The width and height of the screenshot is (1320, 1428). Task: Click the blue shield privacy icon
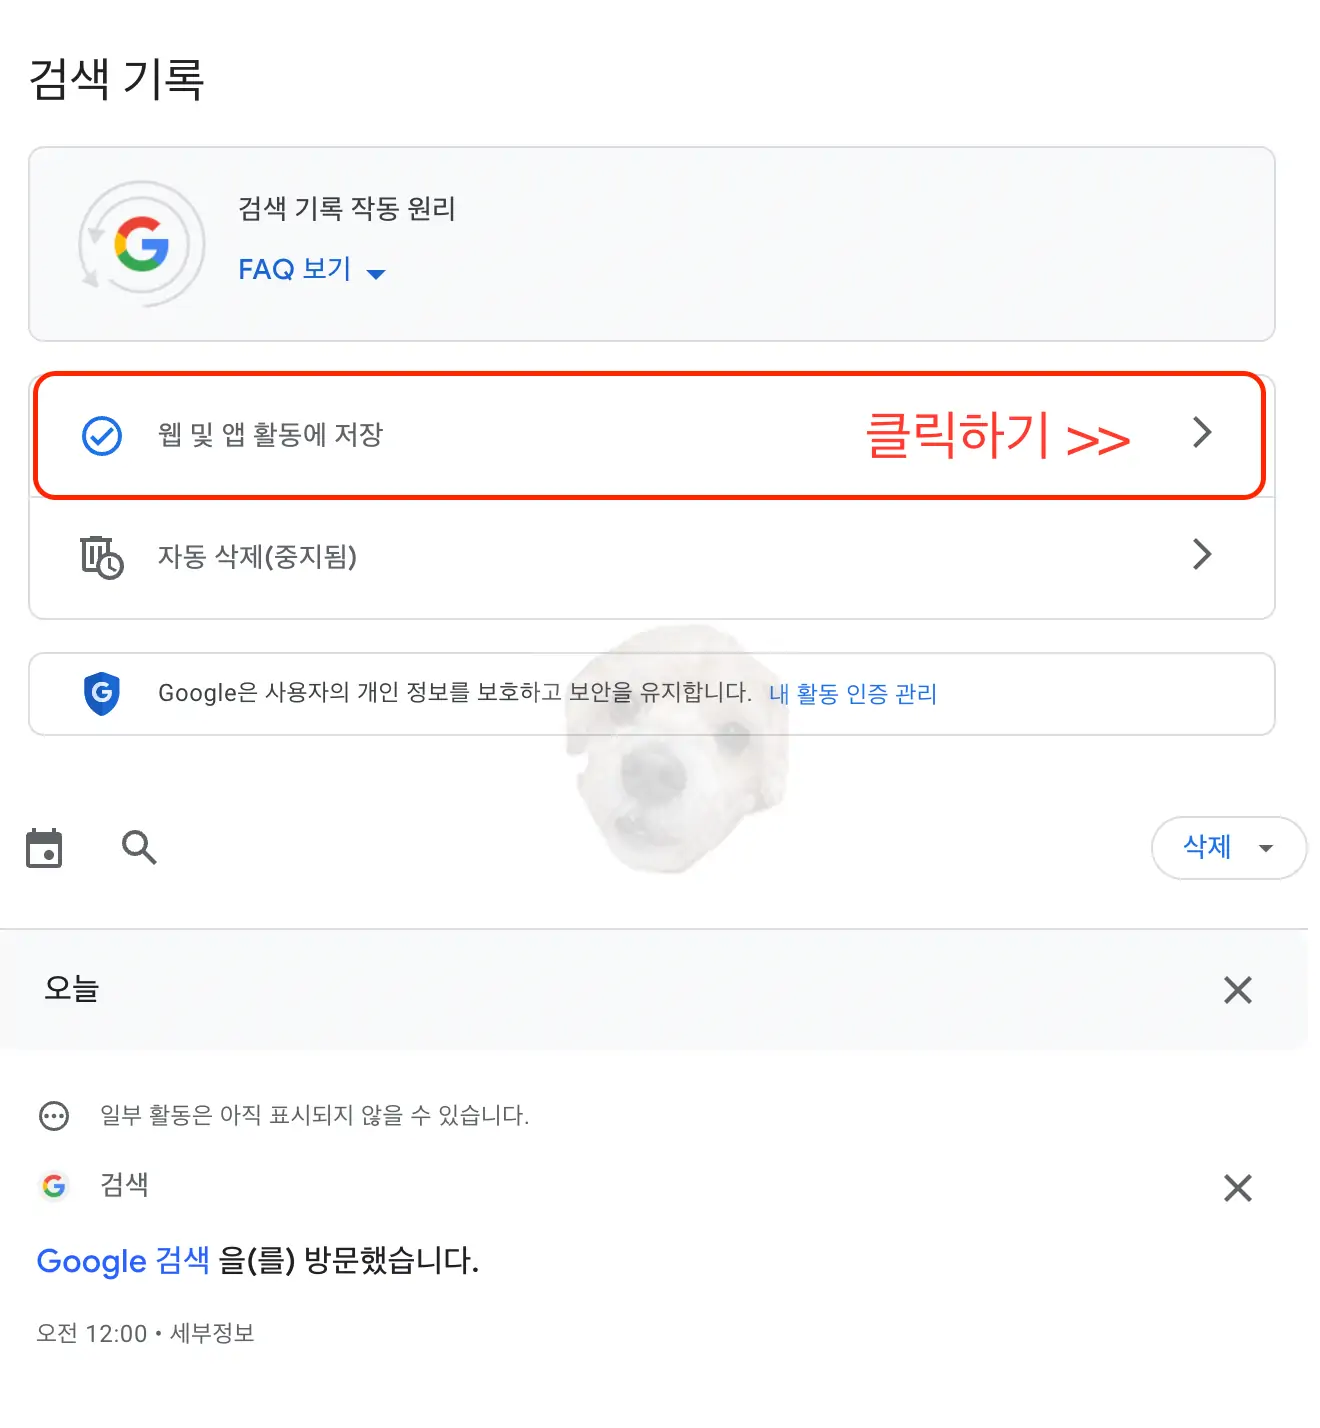pos(102,693)
